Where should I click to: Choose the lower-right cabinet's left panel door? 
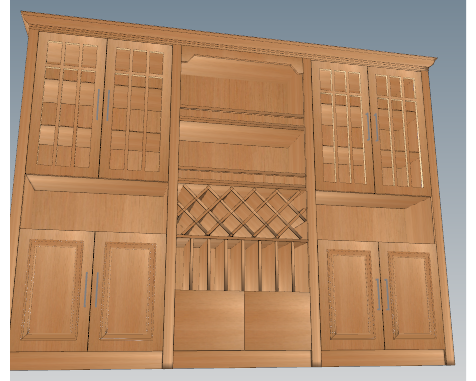click(351, 295)
